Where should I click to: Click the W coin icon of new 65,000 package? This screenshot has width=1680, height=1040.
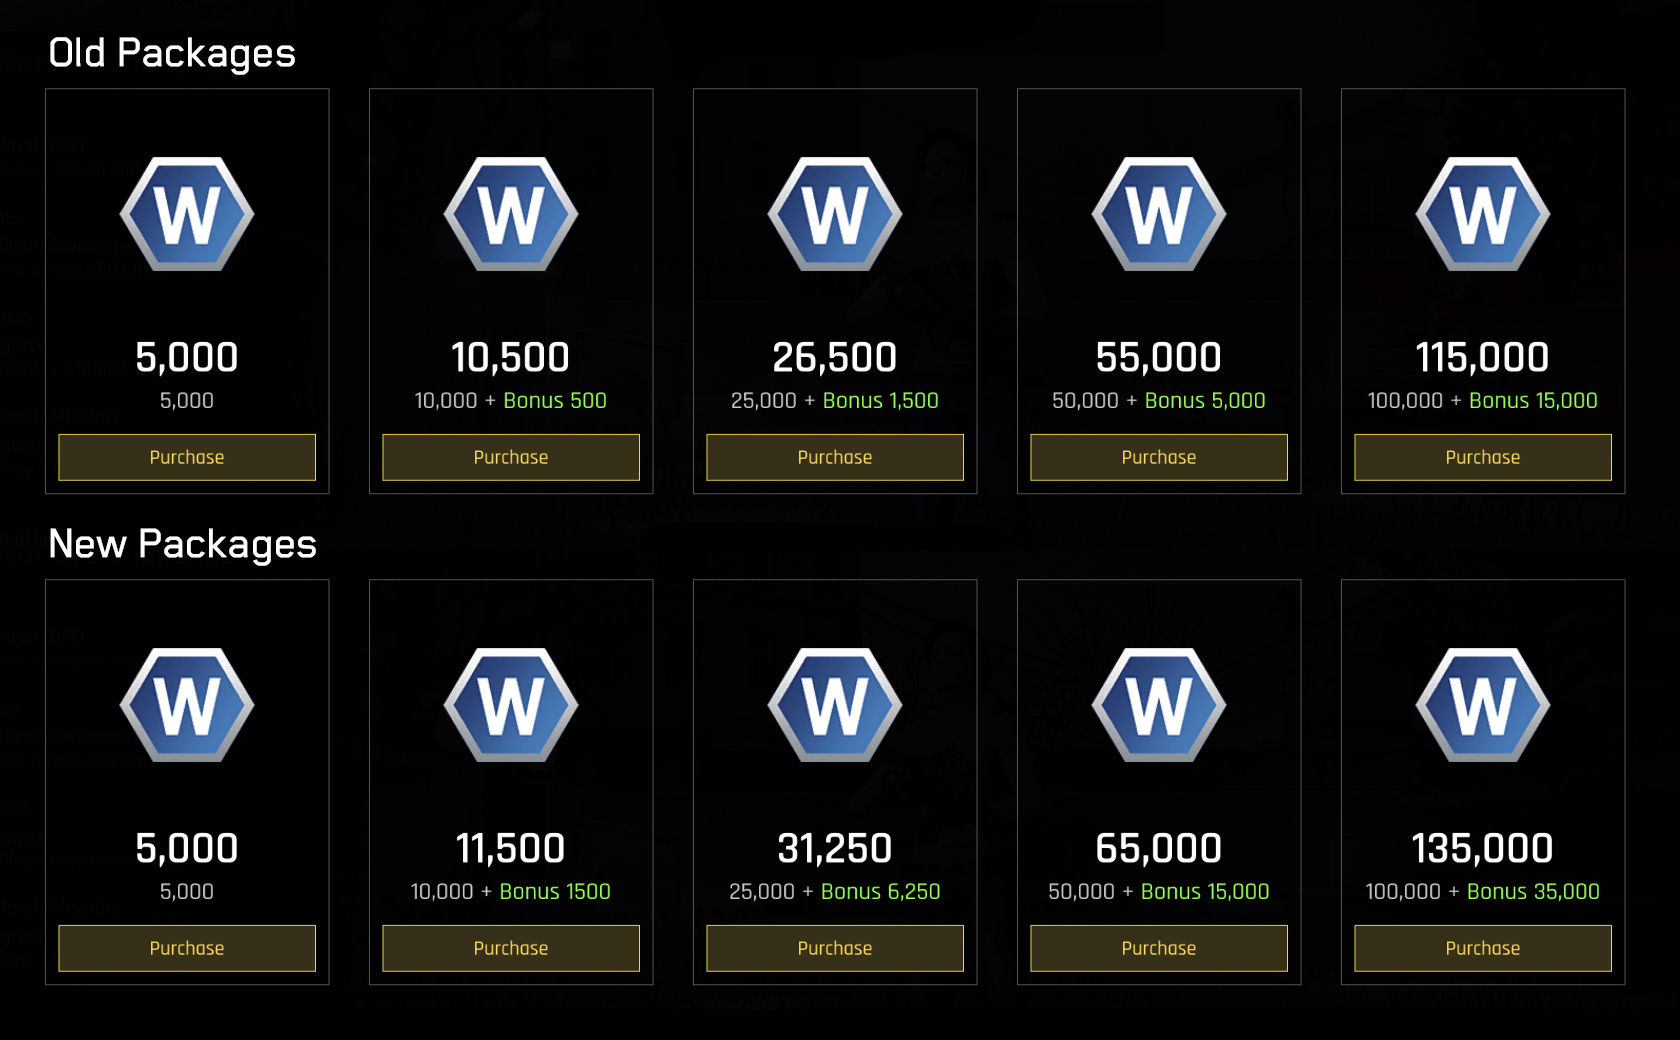click(x=1159, y=705)
